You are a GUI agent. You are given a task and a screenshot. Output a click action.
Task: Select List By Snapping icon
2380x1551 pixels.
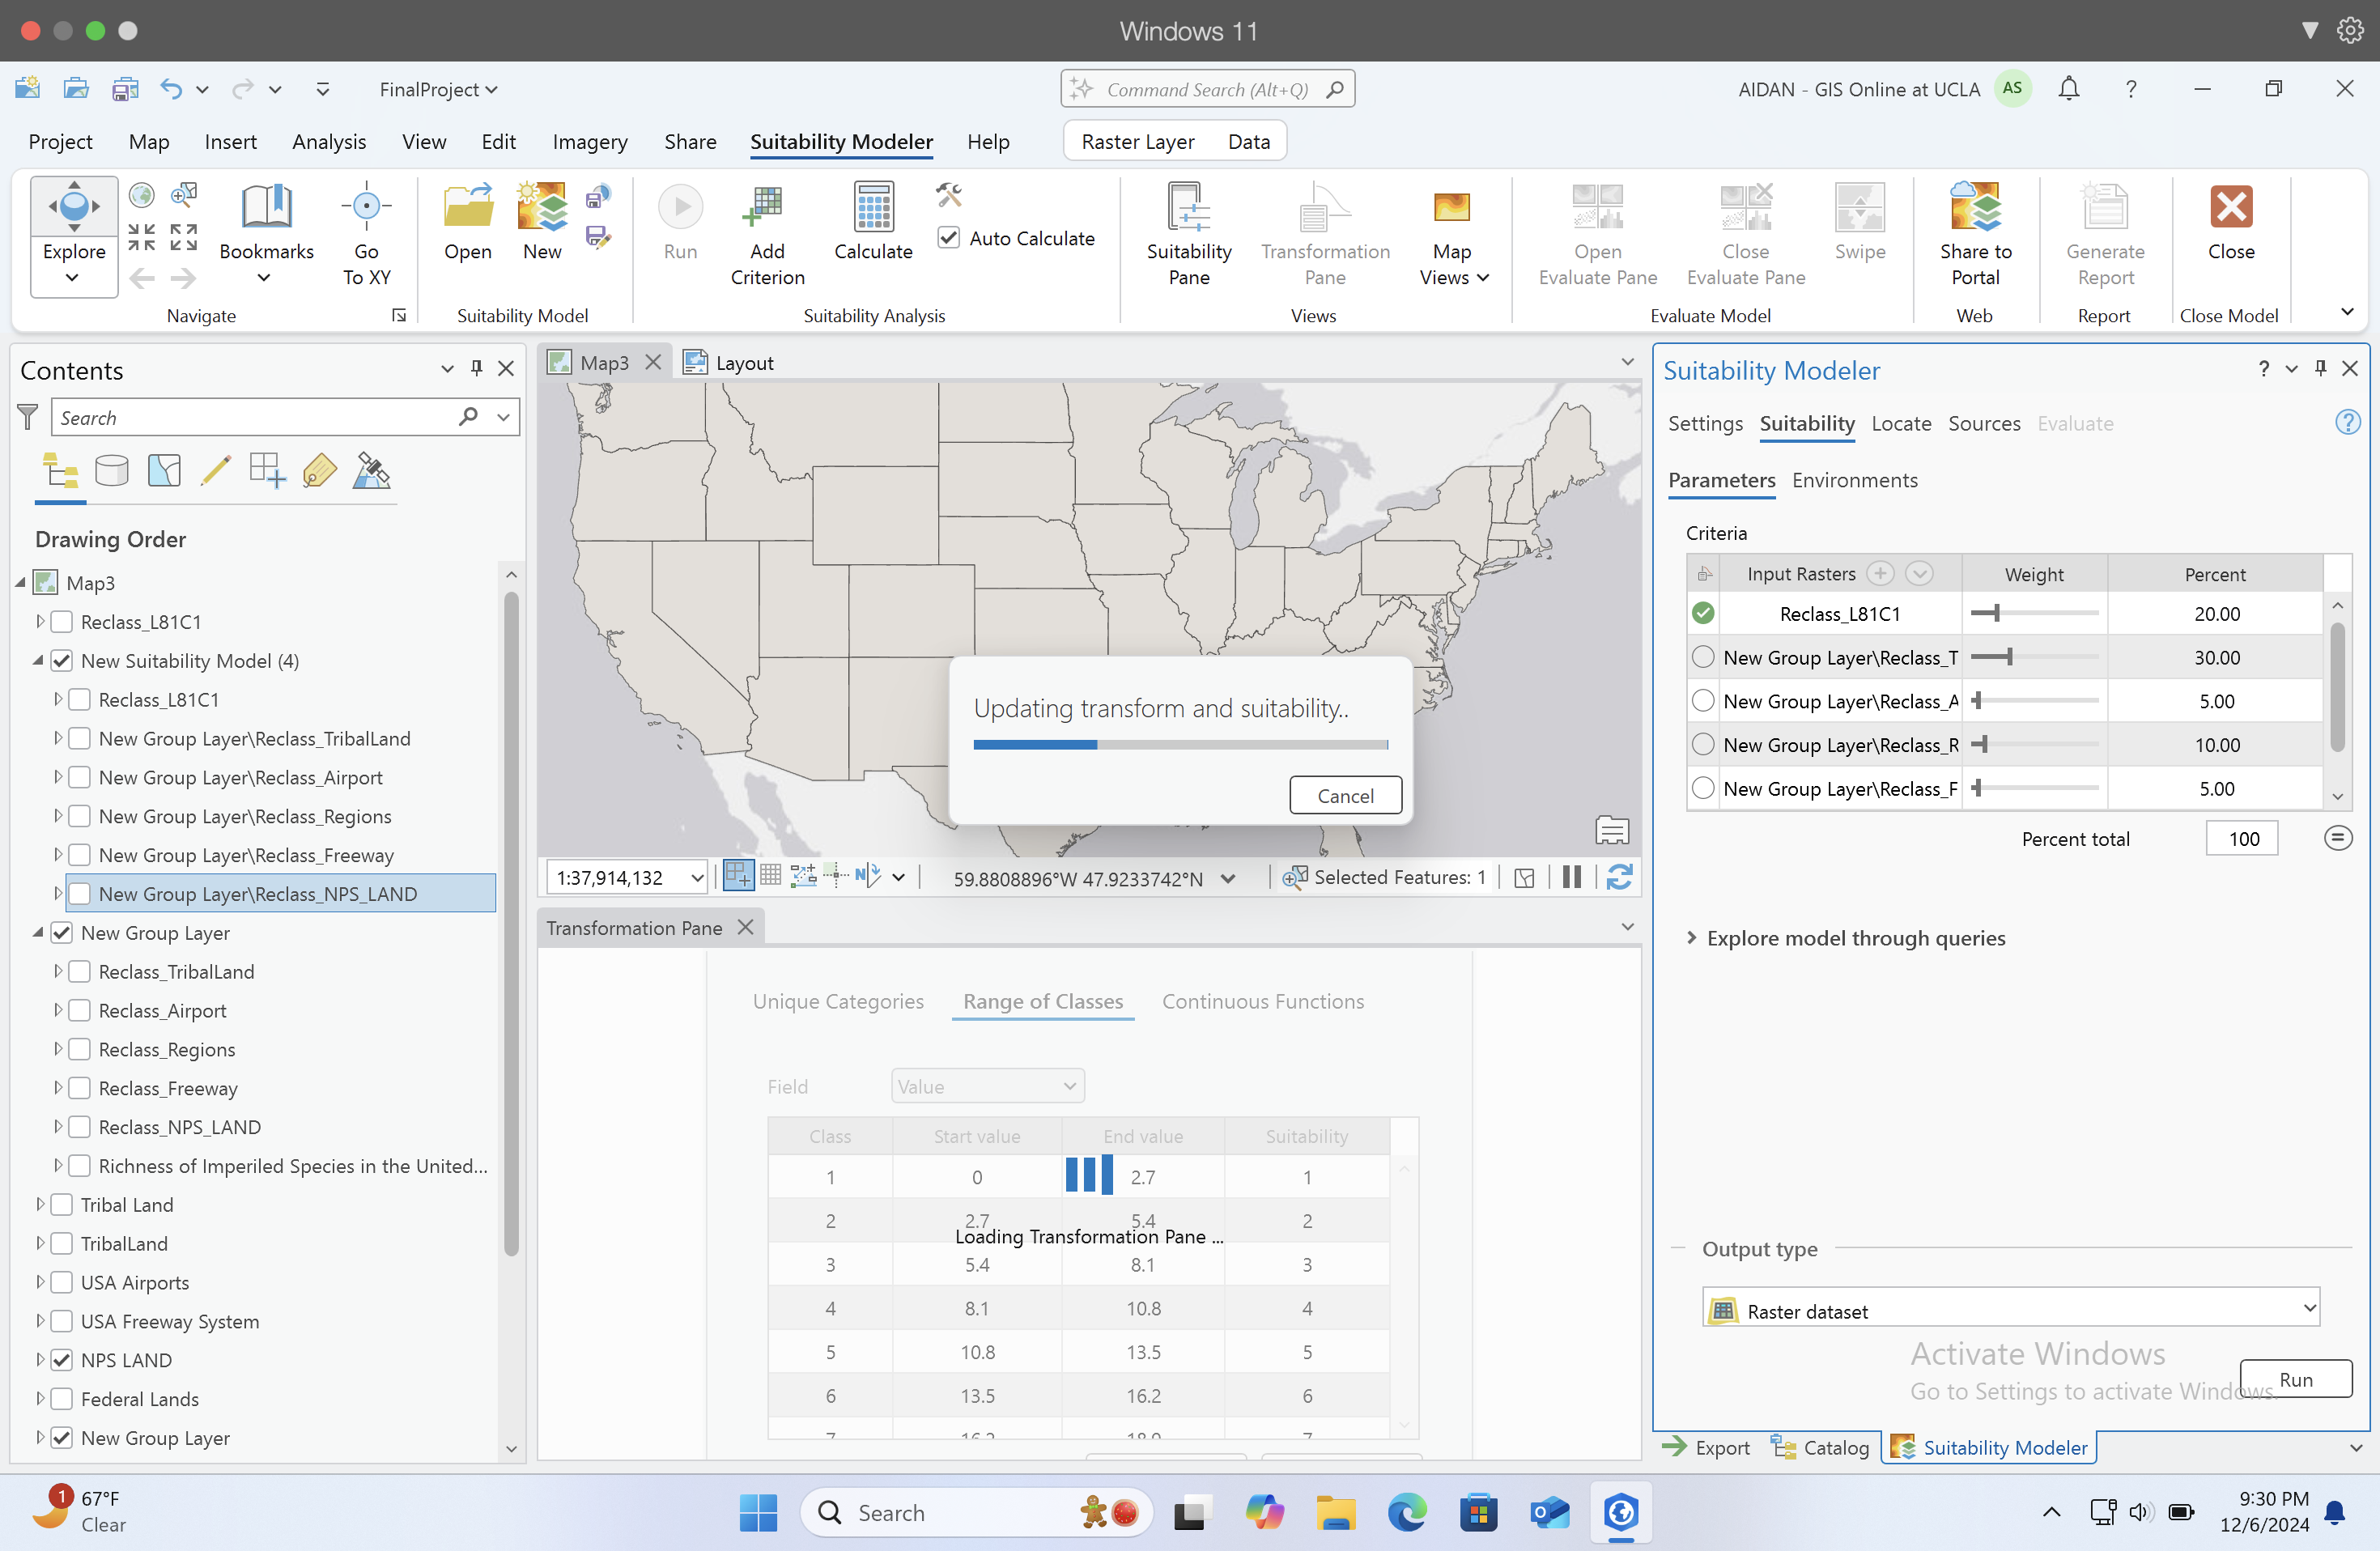click(267, 470)
